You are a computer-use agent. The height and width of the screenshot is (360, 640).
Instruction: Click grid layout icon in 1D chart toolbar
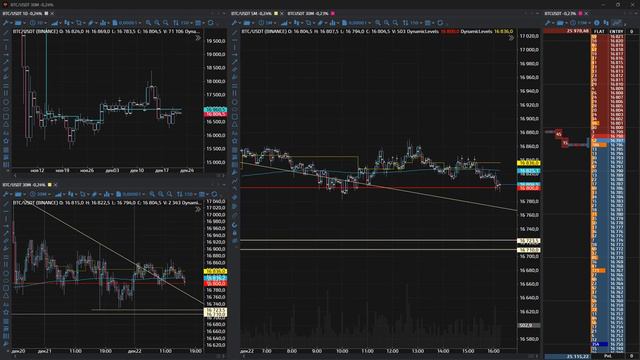point(198,23)
